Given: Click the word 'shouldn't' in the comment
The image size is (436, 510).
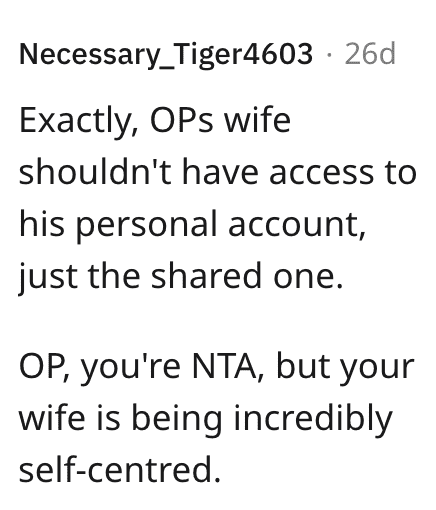Looking at the screenshot, I should 95,172.
